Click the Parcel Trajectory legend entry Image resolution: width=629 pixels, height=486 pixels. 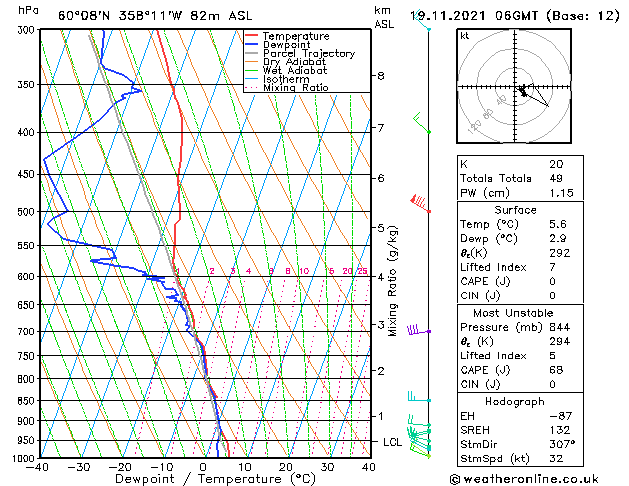pyautogui.click(x=300, y=53)
